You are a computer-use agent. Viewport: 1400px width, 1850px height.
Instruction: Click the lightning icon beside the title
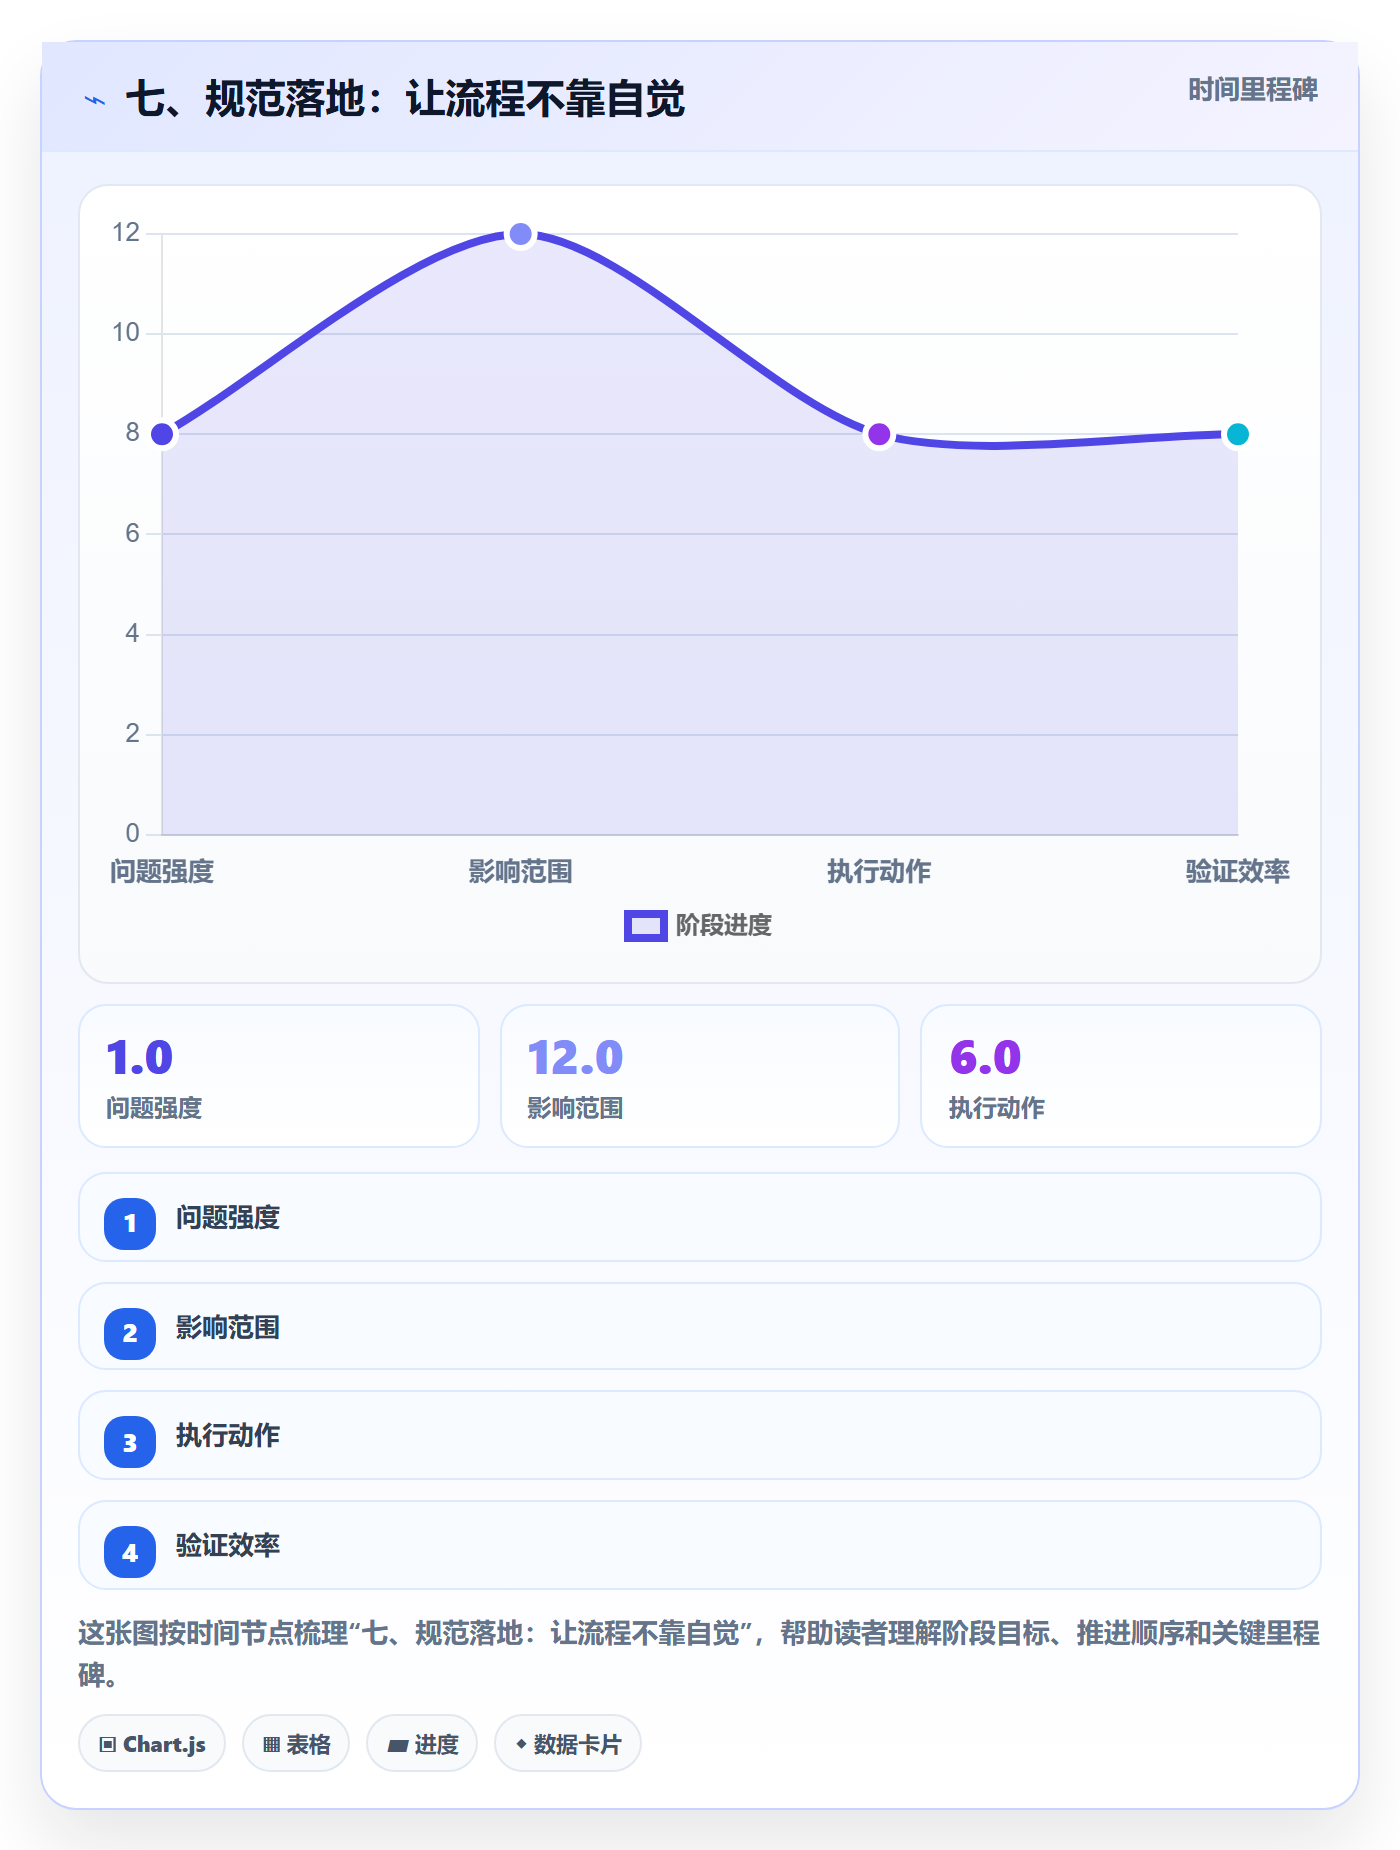[95, 100]
